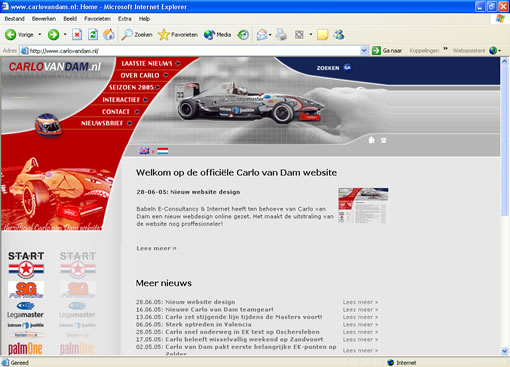Open the mail button dropdown arrow

coord(270,34)
